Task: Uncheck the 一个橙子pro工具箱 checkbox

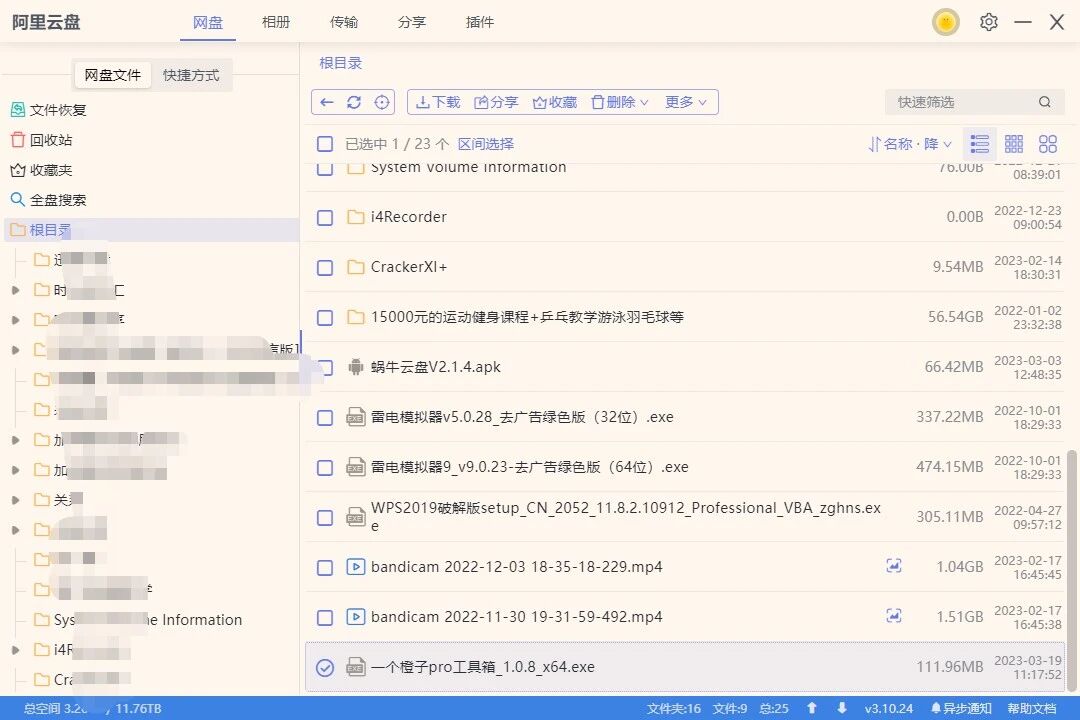Action: point(324,667)
